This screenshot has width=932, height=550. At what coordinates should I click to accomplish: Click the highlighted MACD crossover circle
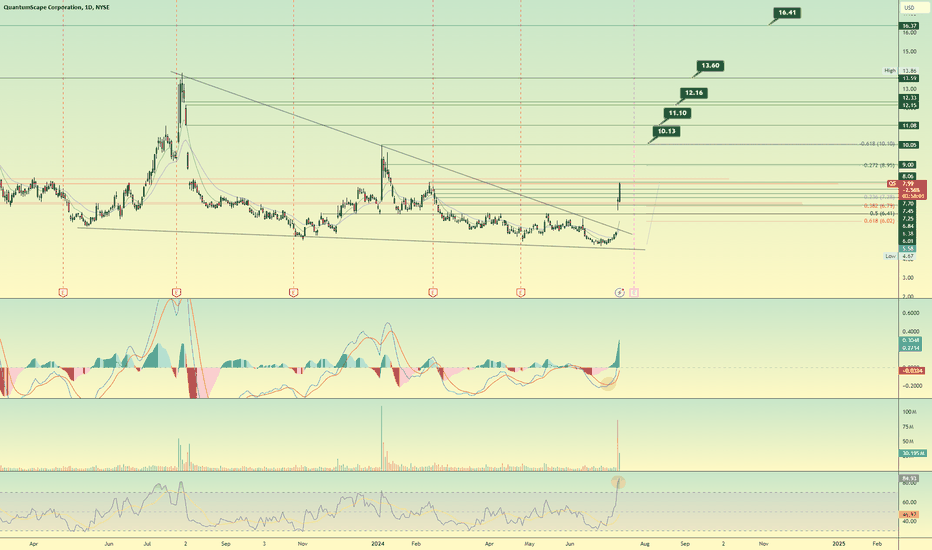[608, 384]
